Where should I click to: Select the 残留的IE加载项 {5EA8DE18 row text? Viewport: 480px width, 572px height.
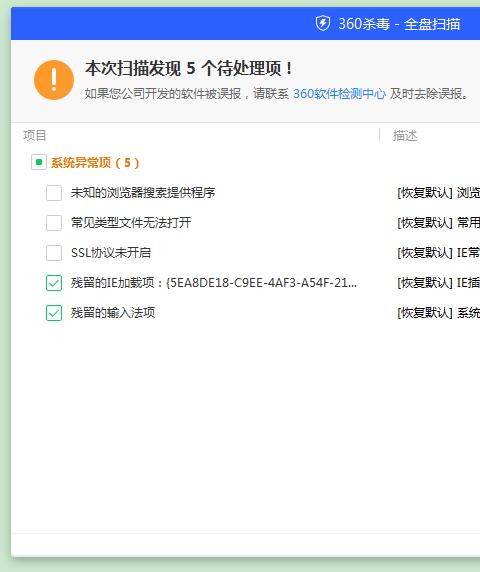click(214, 283)
